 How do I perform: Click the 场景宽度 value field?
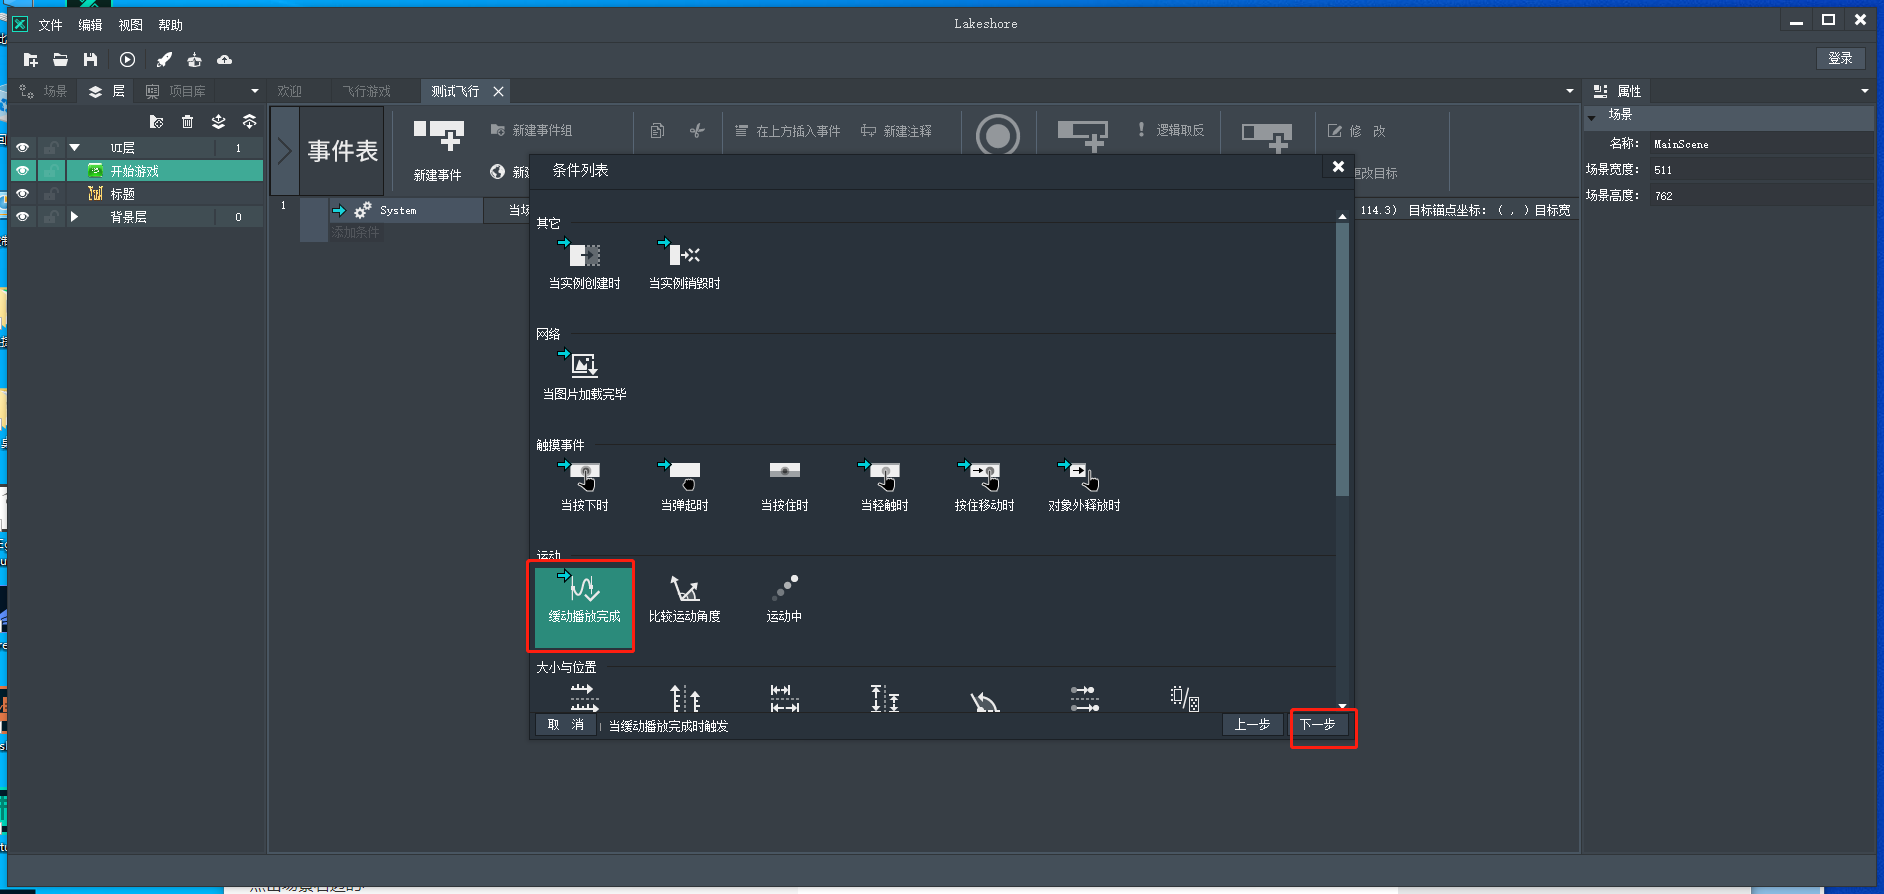[x=1762, y=170]
